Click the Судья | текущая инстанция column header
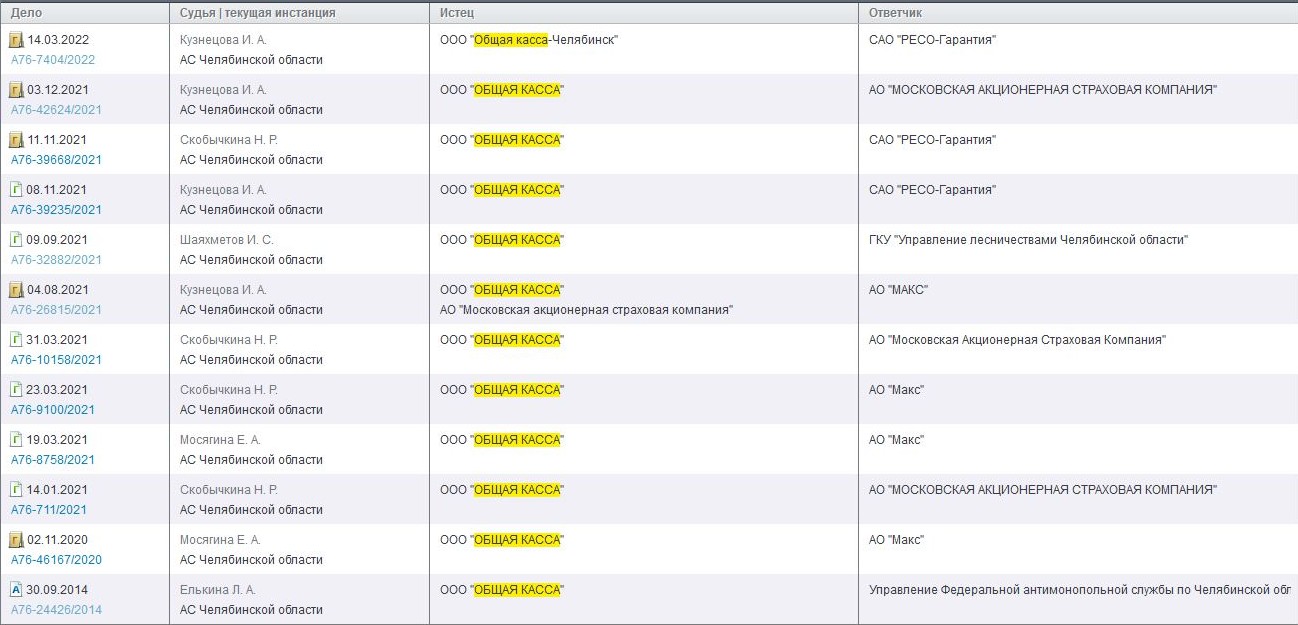1298x625 pixels. point(299,13)
